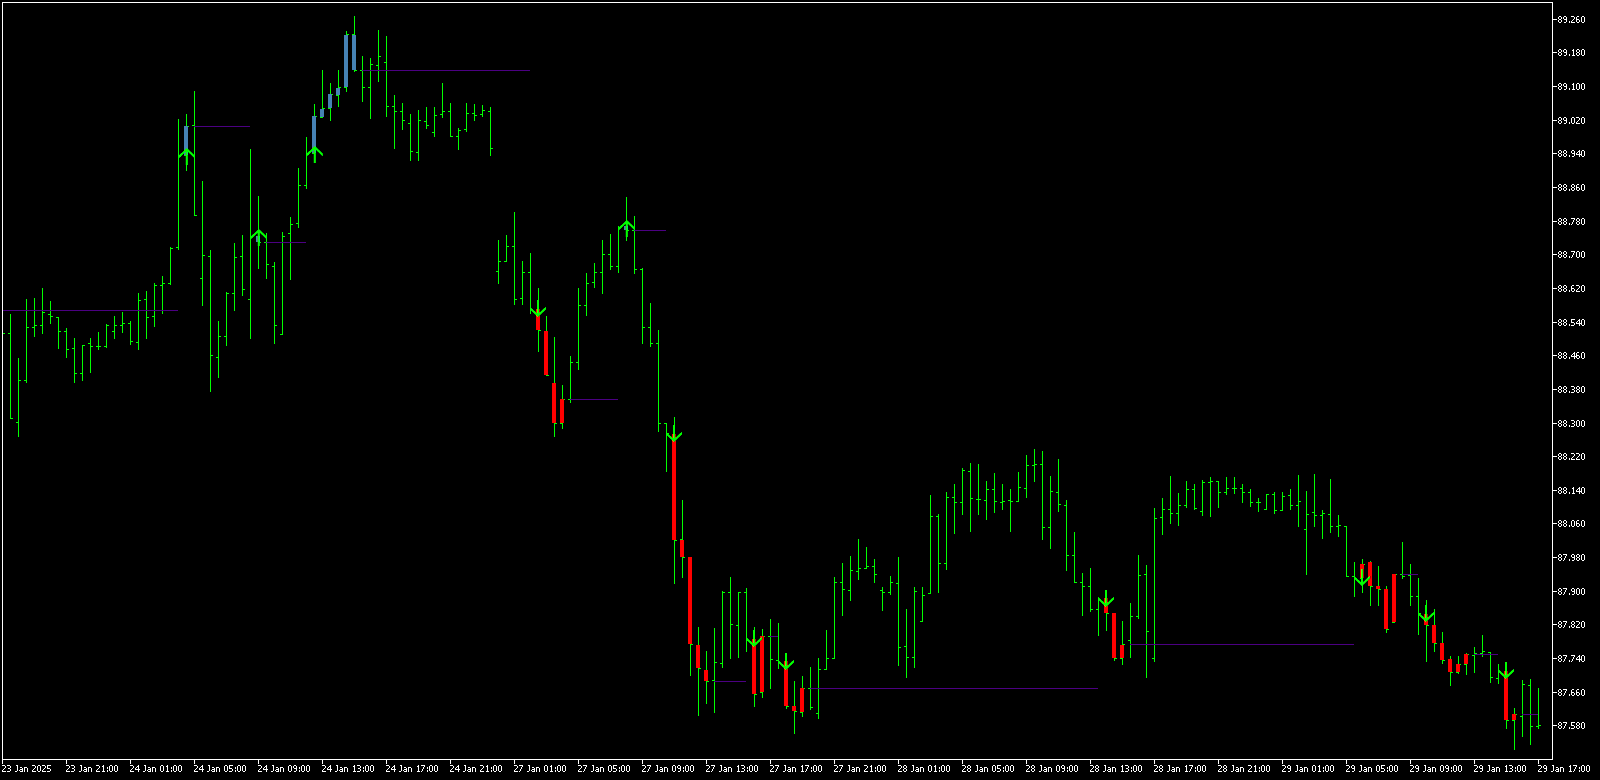This screenshot has width=1600, height=780.
Task: Click the 89.260 price label
Action: click(x=1571, y=19)
